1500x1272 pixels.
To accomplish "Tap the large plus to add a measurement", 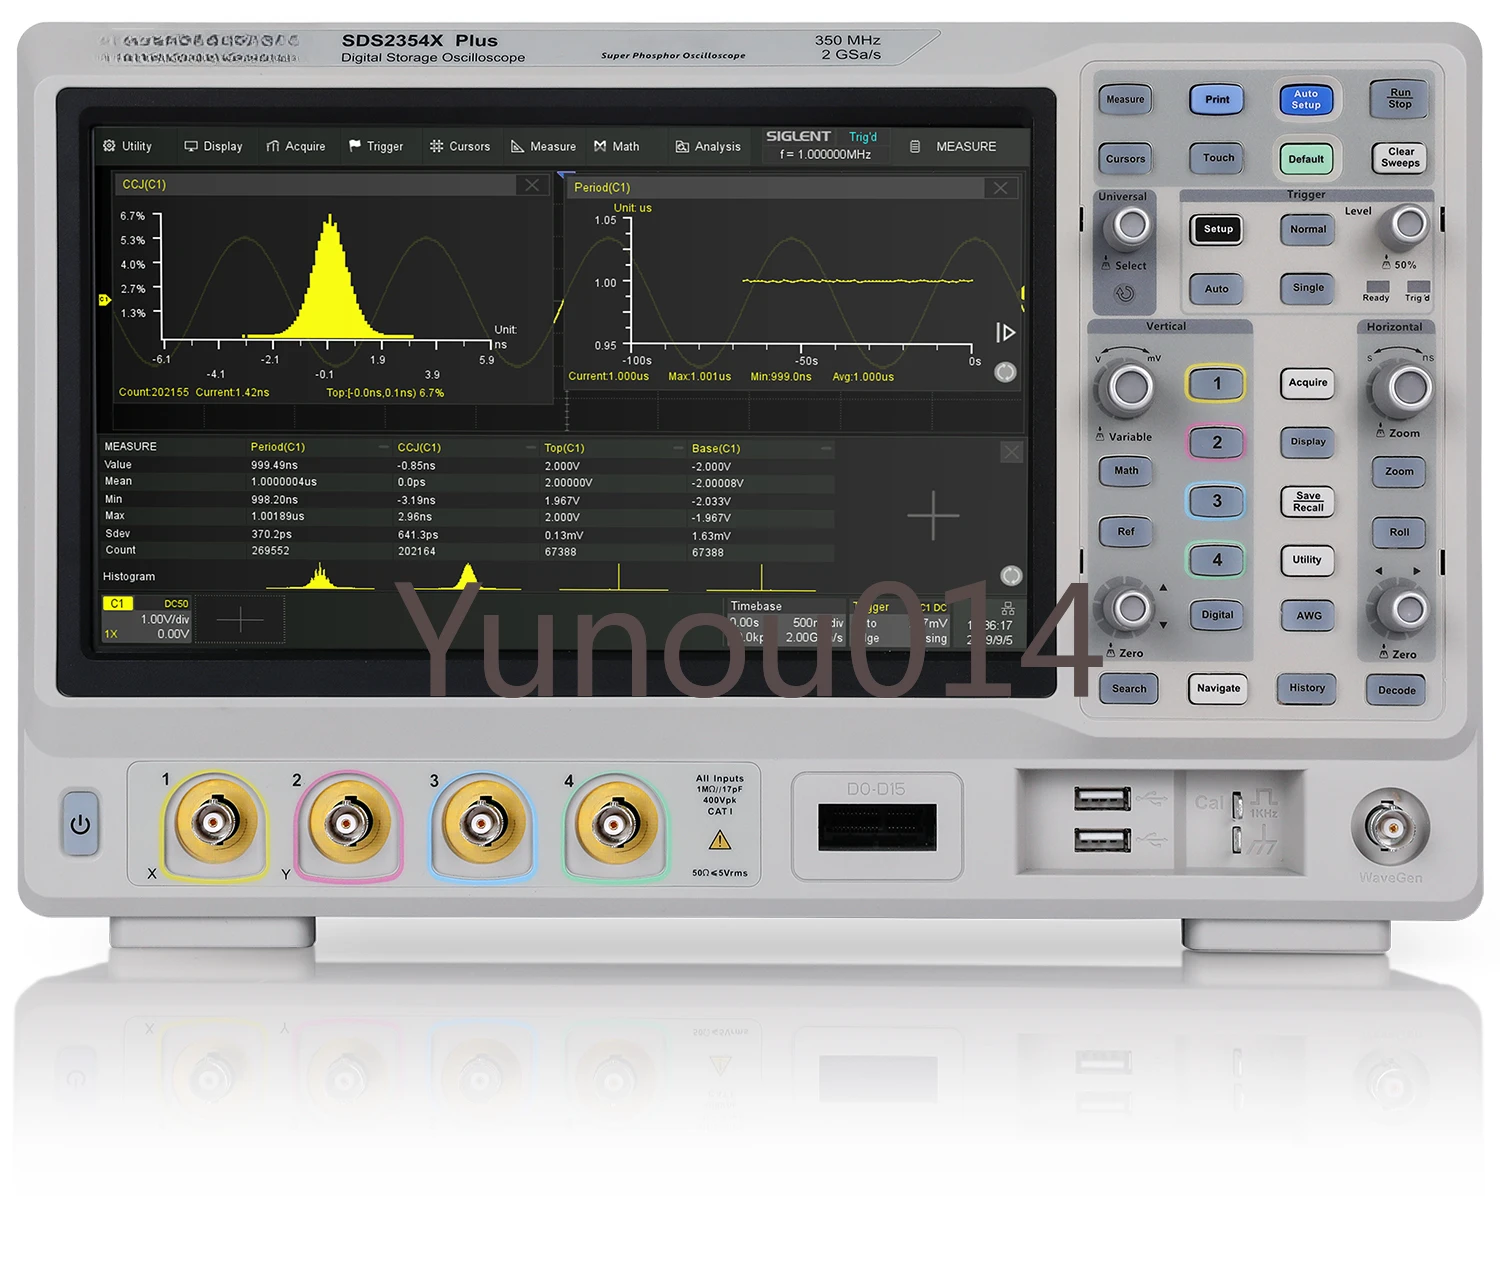I will [x=933, y=516].
